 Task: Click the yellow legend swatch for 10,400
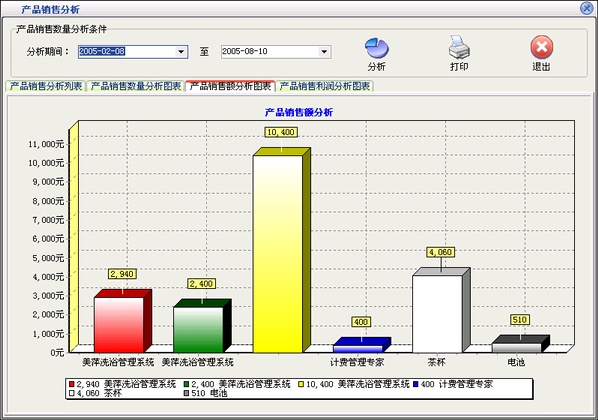point(301,384)
